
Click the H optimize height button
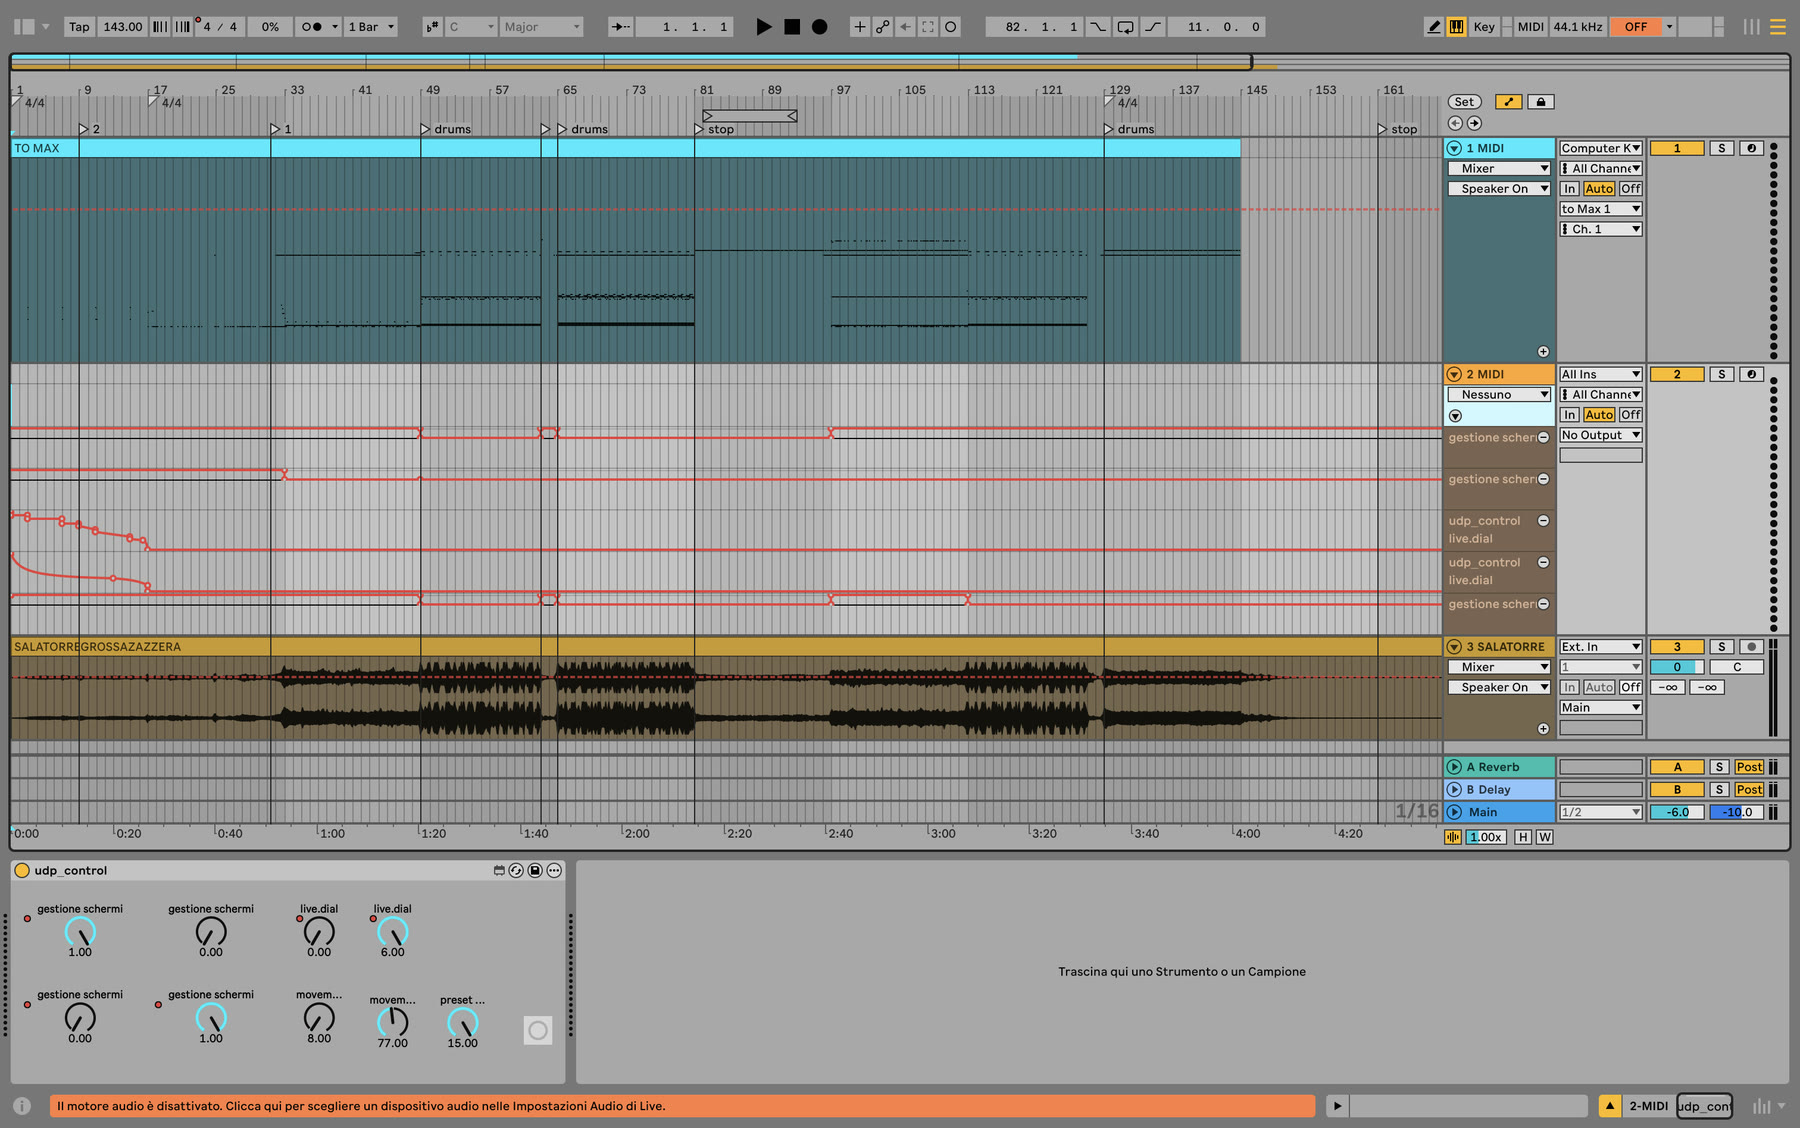(x=1523, y=837)
